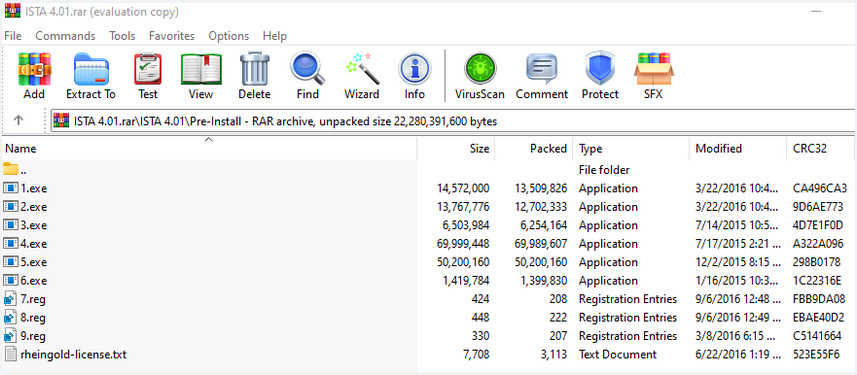Image resolution: width=857 pixels, height=375 pixels.
Task: Click packed value 12,702,333
Action: coord(541,207)
